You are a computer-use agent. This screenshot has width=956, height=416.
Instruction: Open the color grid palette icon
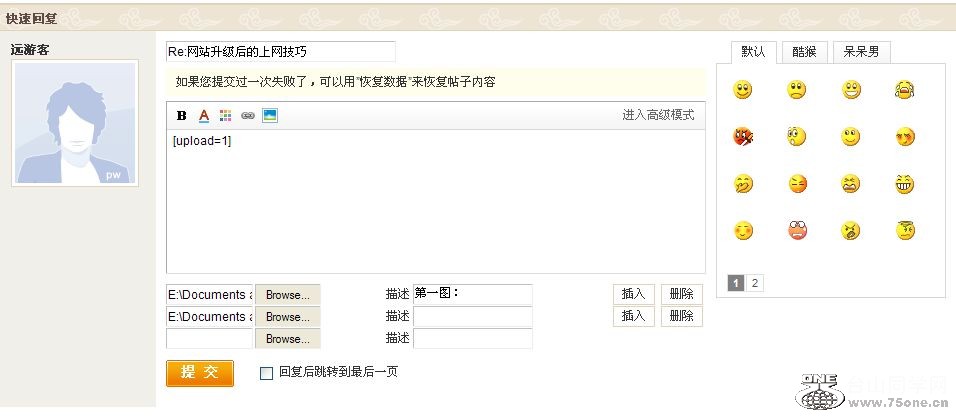(x=225, y=115)
